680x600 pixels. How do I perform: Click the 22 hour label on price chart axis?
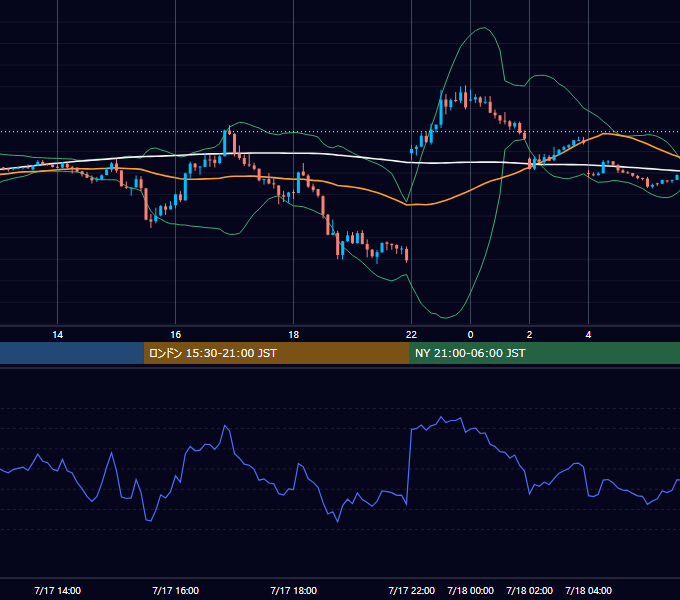pyautogui.click(x=411, y=335)
